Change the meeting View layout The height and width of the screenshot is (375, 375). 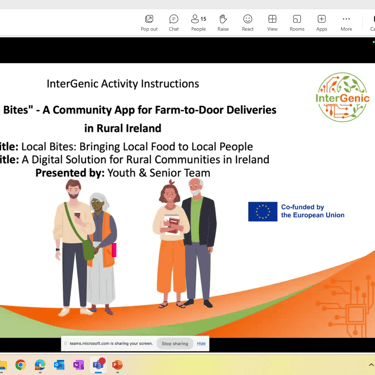coord(272,23)
